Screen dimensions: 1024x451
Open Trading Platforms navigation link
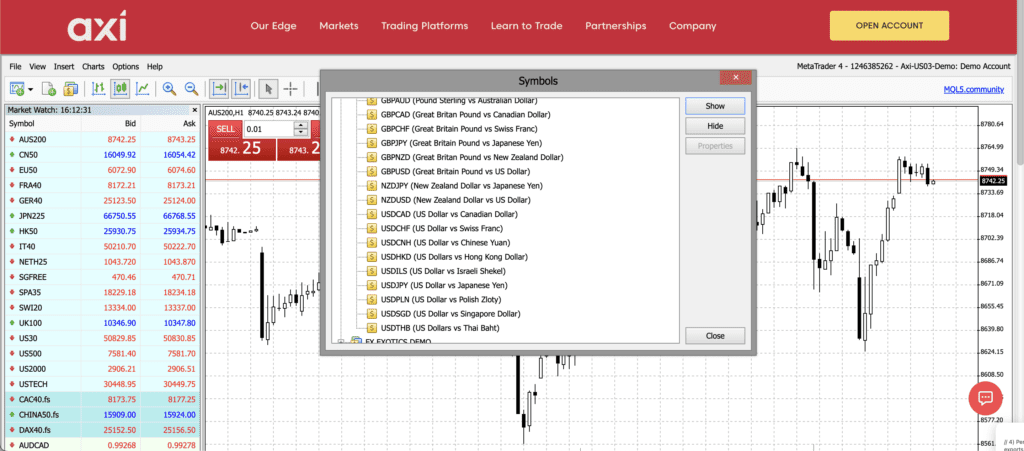pos(424,26)
